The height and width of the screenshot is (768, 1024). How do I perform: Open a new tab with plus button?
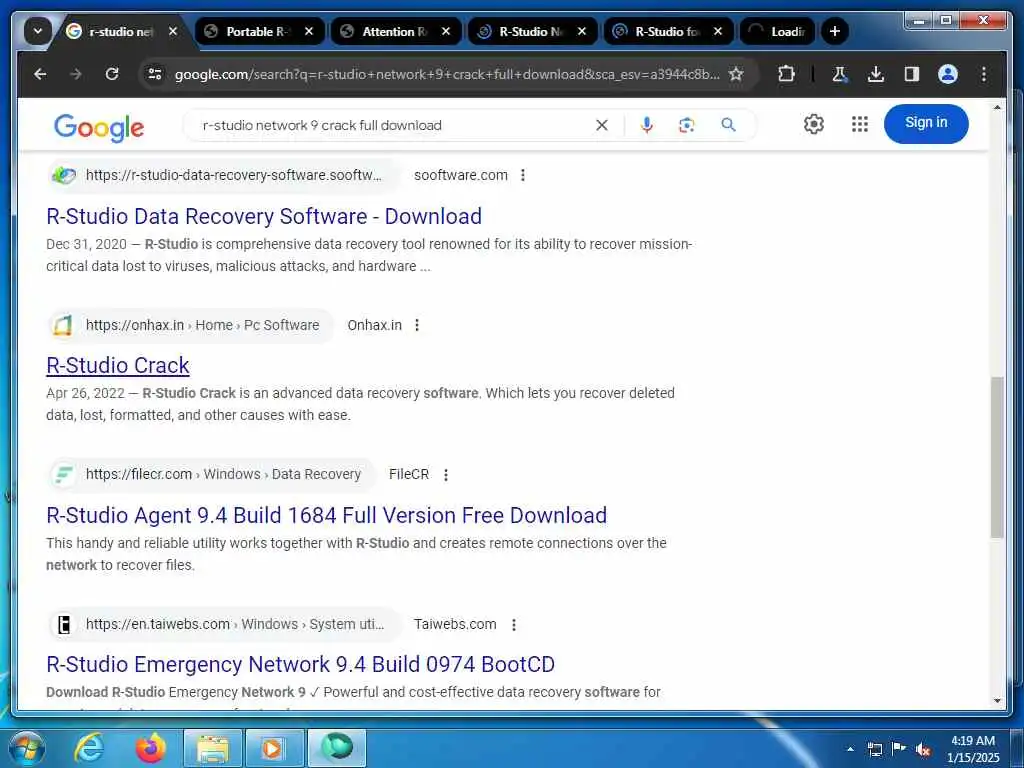click(835, 31)
